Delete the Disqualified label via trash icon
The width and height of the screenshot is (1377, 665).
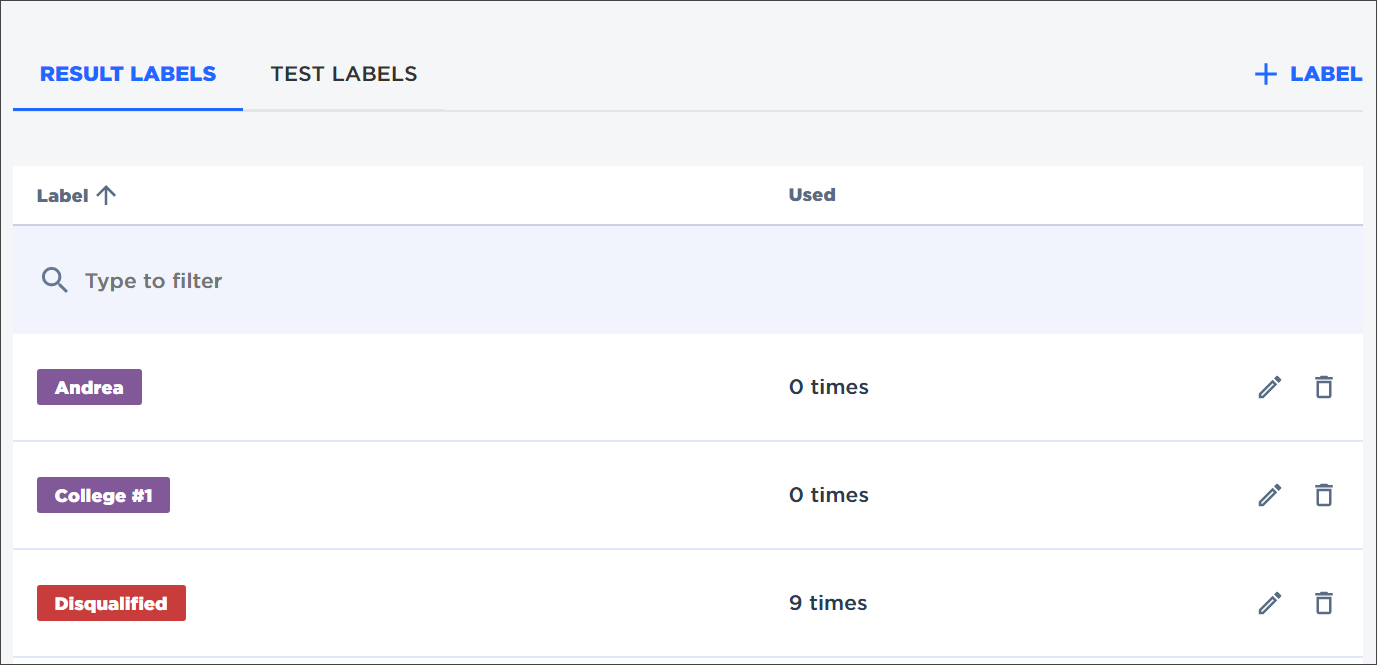pos(1323,603)
